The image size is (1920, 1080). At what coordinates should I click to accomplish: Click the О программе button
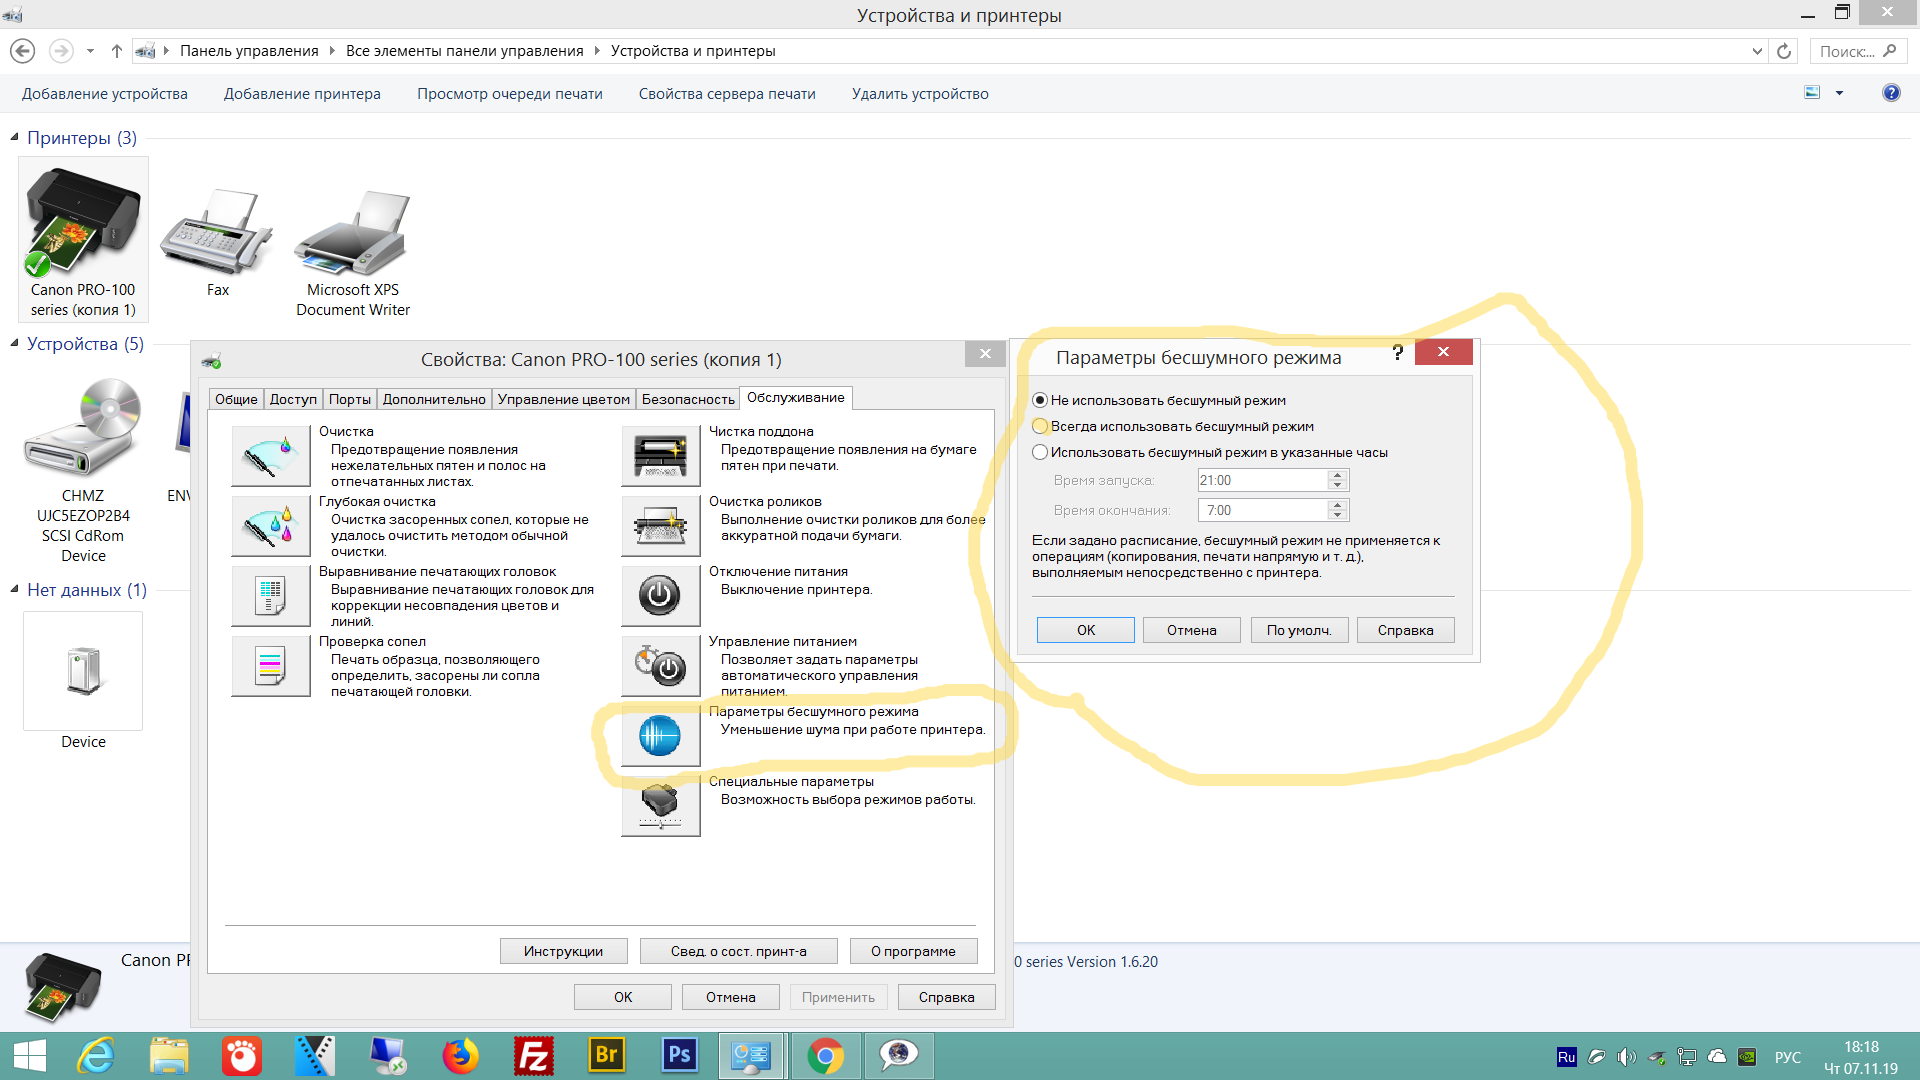pos(913,951)
